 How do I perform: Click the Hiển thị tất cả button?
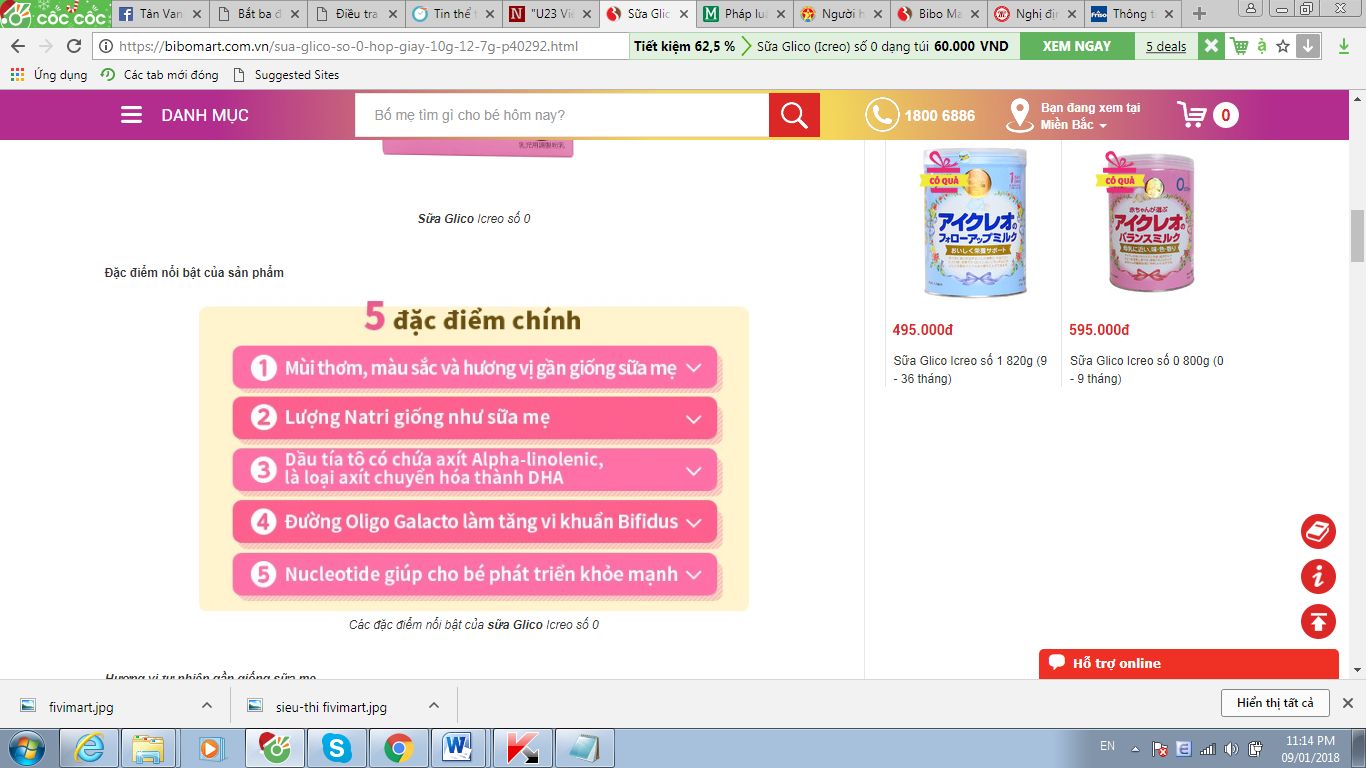pos(1274,703)
